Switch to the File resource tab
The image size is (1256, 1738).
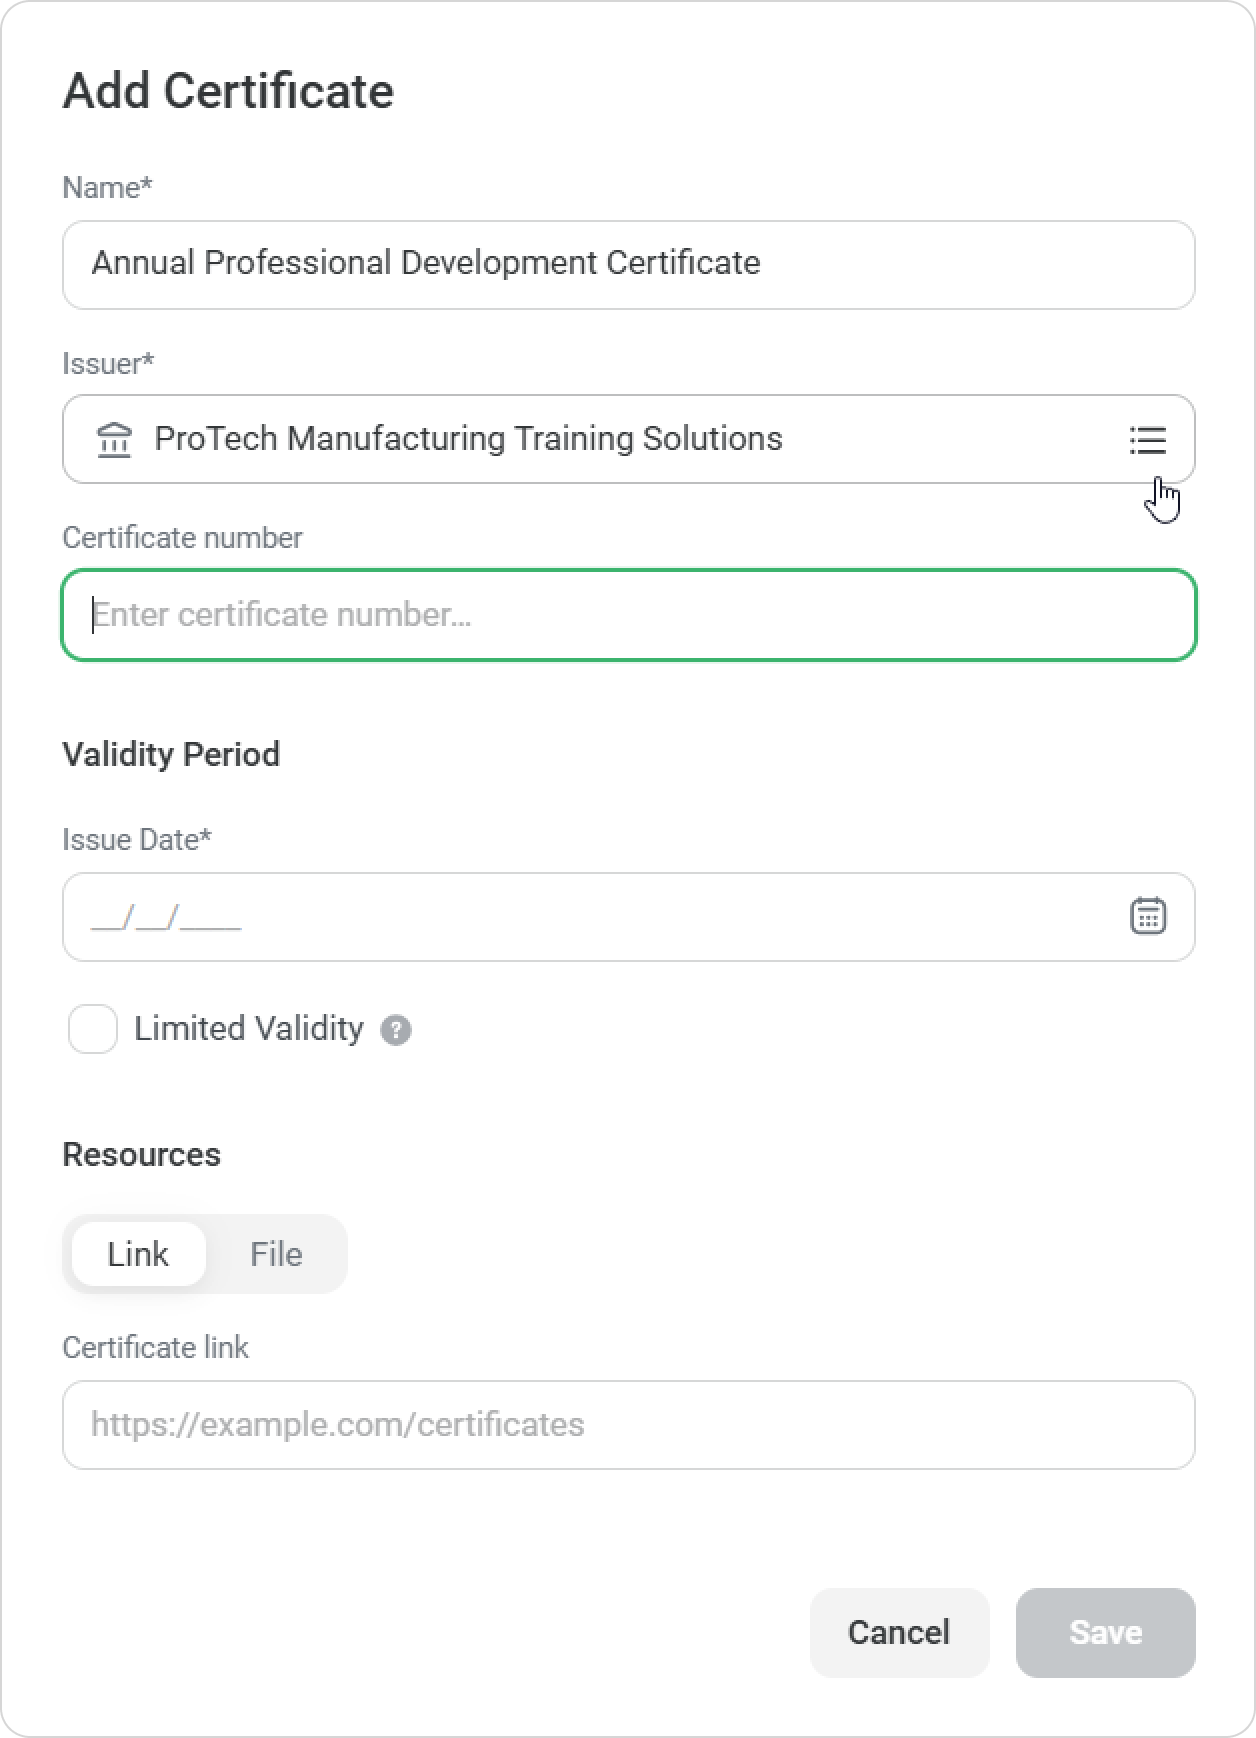(276, 1254)
